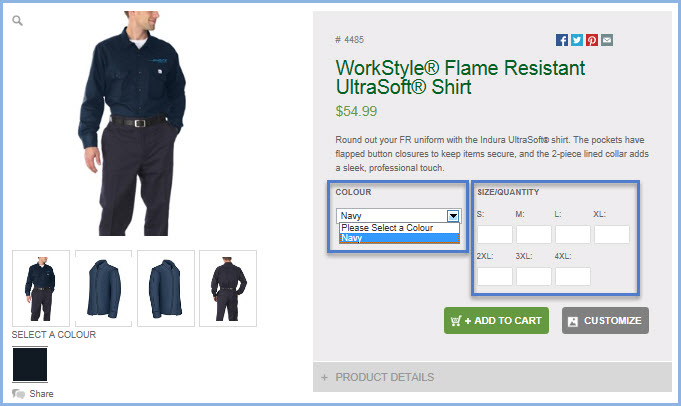Select 'Please Select a Colour' option

(399, 228)
